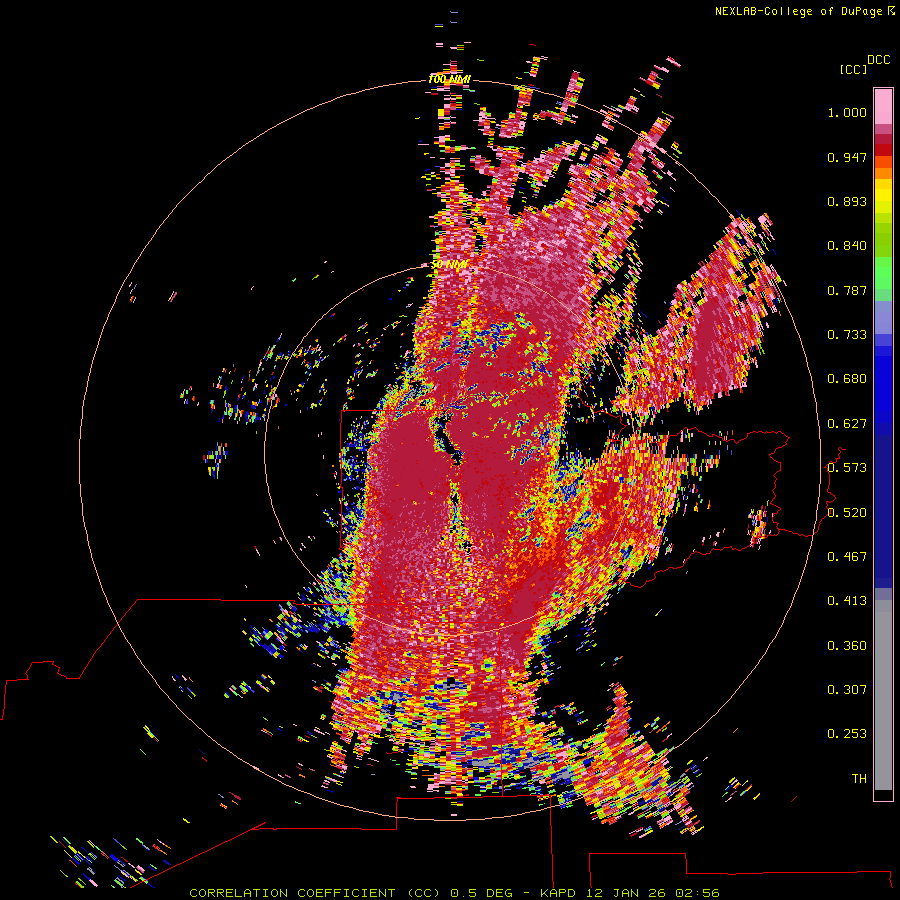
Task: Click the [CC] label above the color scale
Action: [853, 69]
